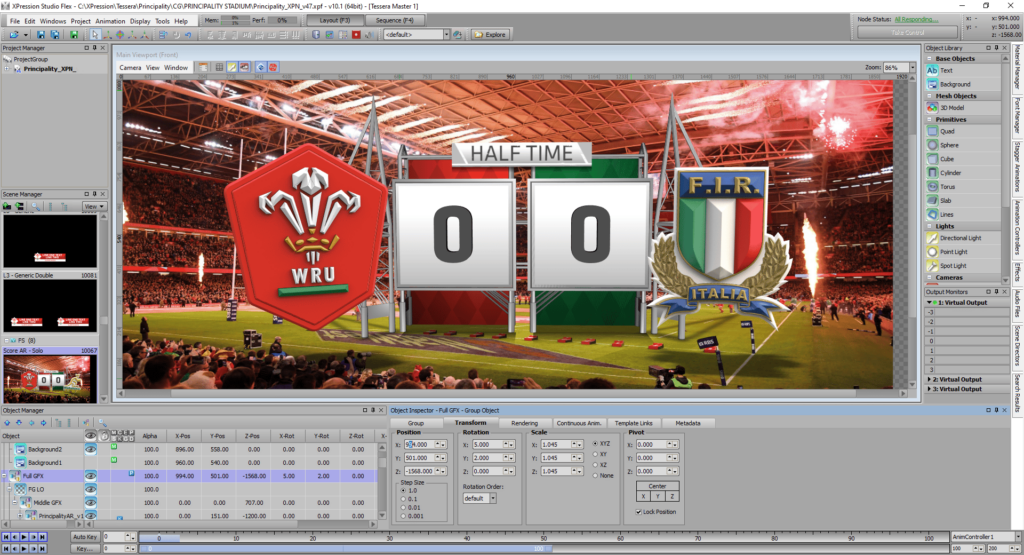This screenshot has width=1024, height=555.
Task: Set step size to 0.1
Action: (x=402, y=499)
